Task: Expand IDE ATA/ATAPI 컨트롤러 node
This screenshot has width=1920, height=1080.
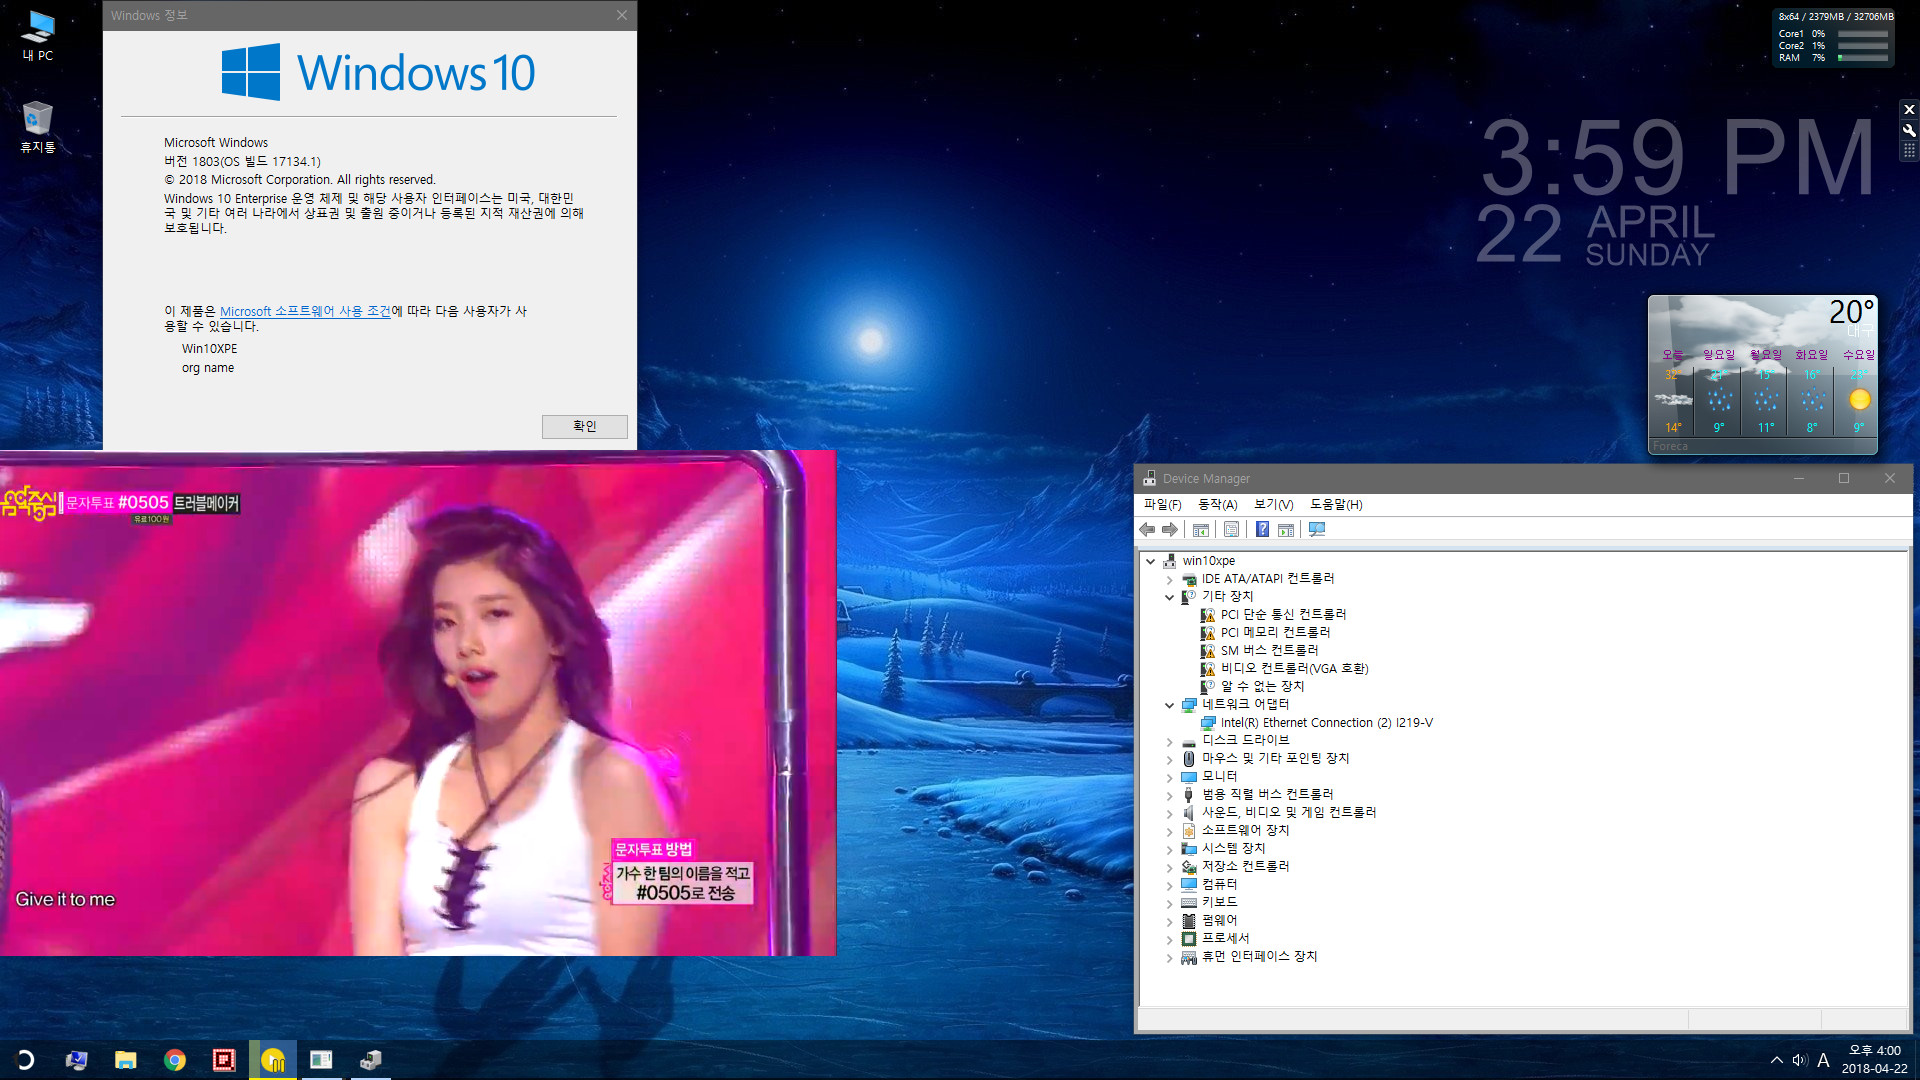Action: (1169, 579)
